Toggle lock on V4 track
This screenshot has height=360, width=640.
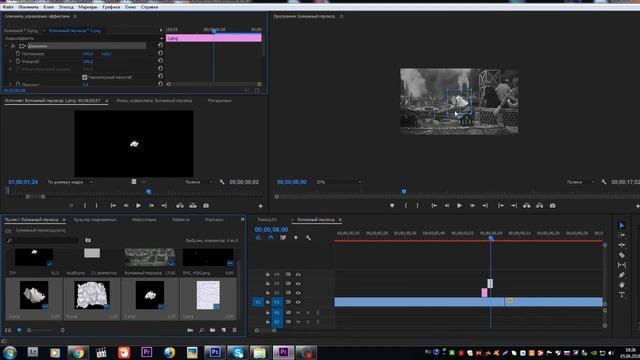(x=268, y=274)
